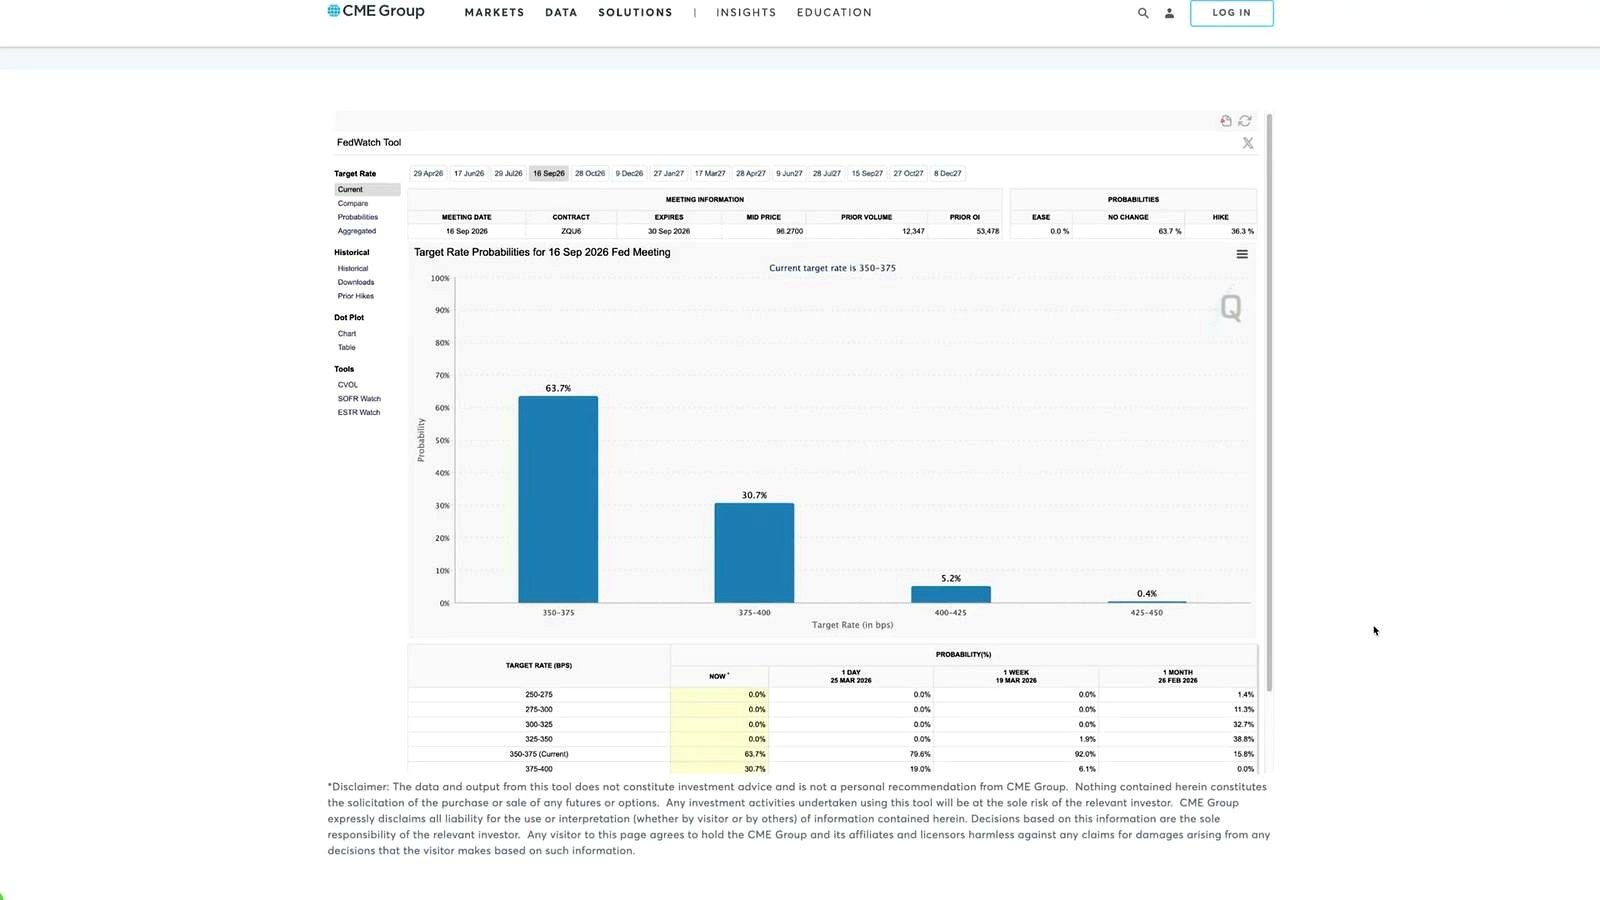Click the 250-275 target rate row
Viewport: 1600px width, 900px height.
[x=832, y=694]
